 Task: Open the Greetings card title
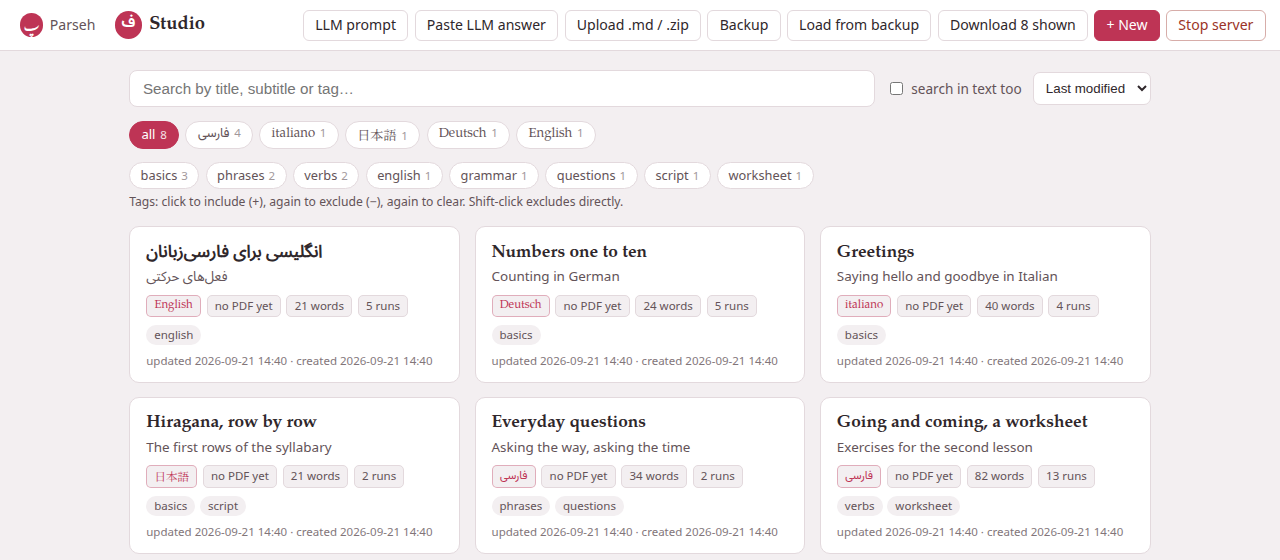click(x=875, y=252)
